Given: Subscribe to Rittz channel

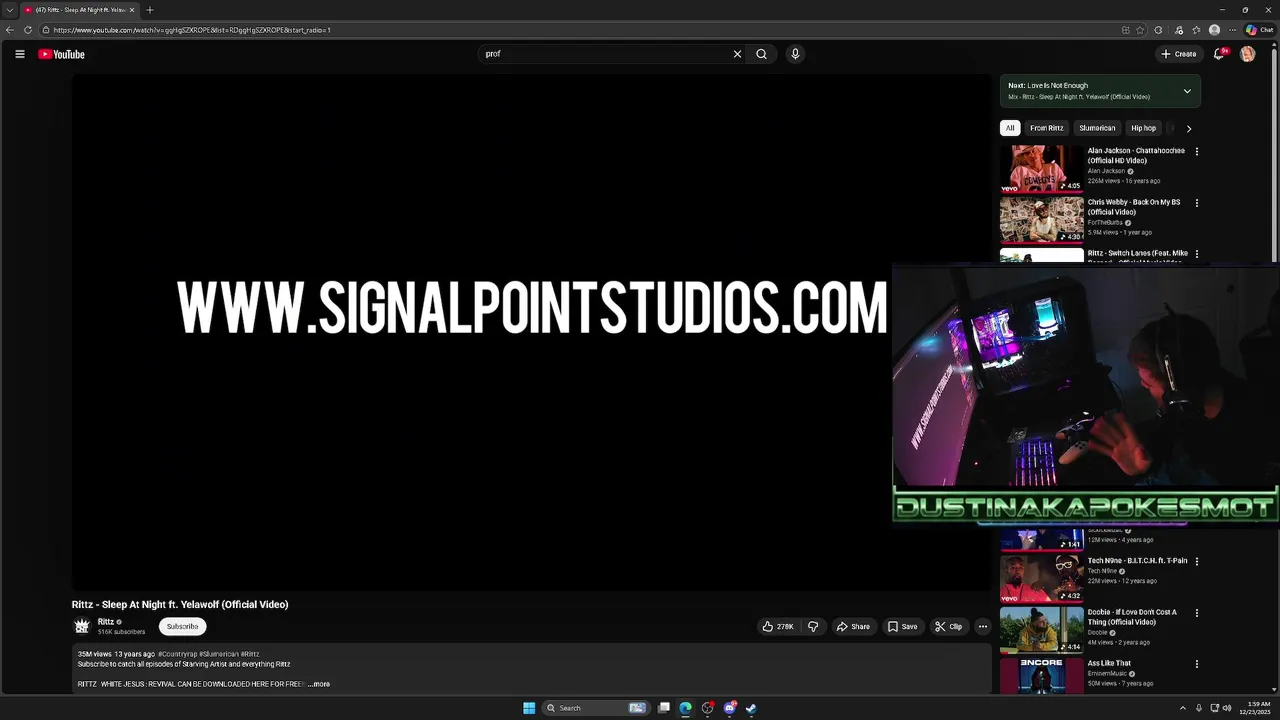Looking at the screenshot, I should pos(182,626).
